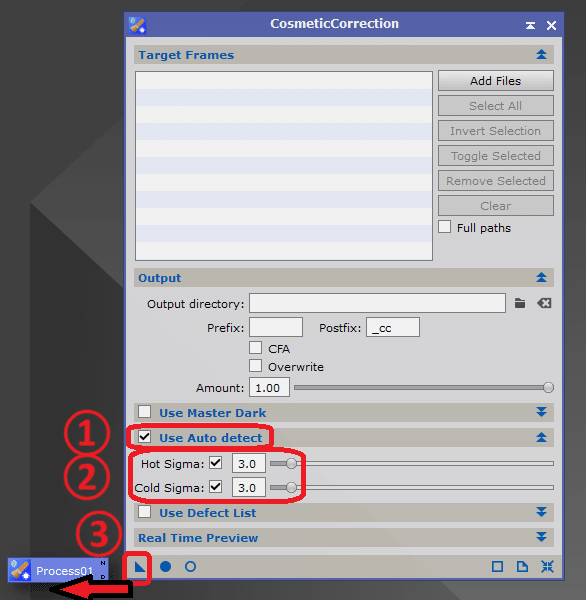The height and width of the screenshot is (600, 586).
Task: Toggle the Hot Sigma checkbox
Action: coord(215,463)
